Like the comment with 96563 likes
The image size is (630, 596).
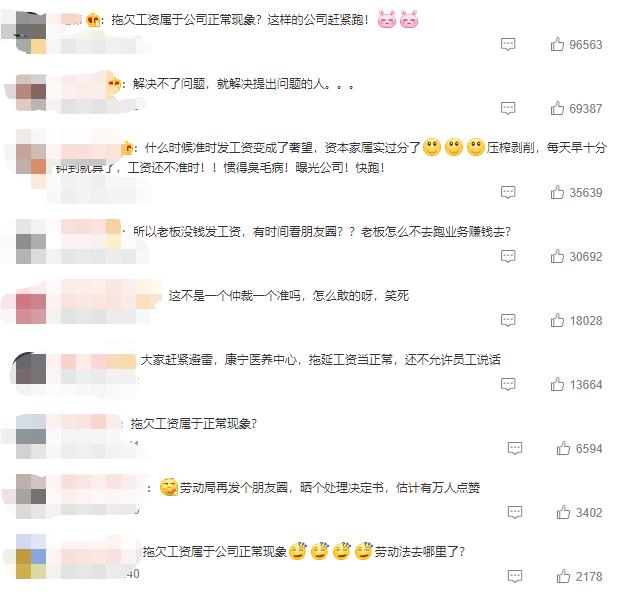[557, 44]
